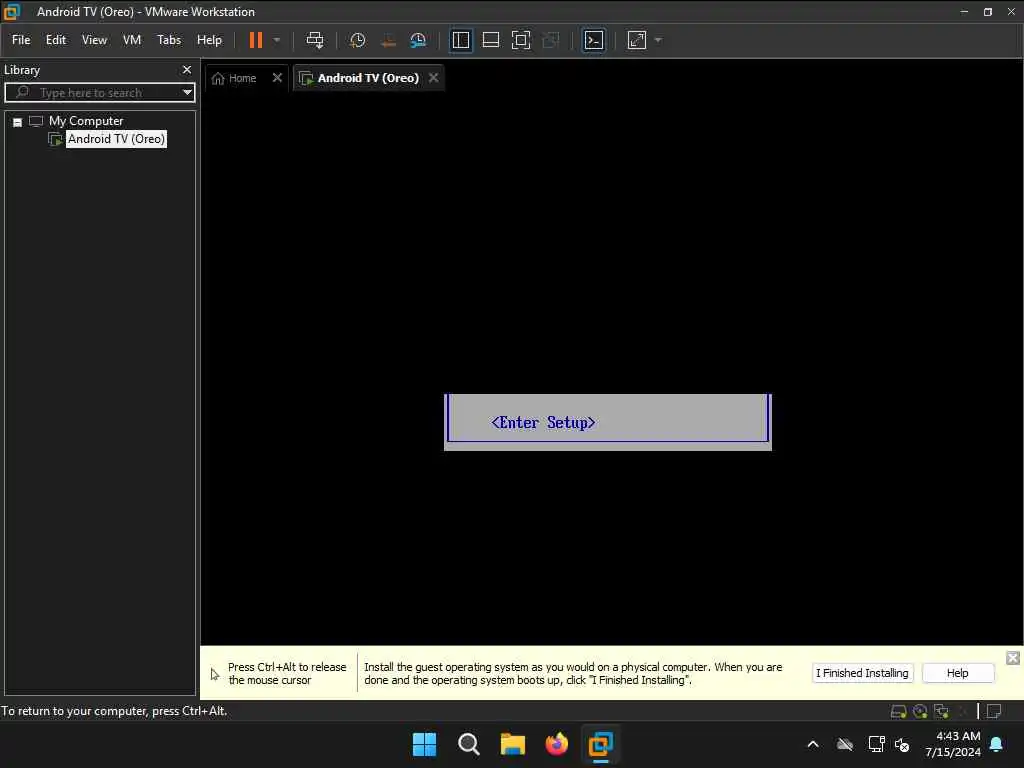The height and width of the screenshot is (768, 1024).
Task: Pause the virtual machine with the orange pause icon
Action: 255,40
